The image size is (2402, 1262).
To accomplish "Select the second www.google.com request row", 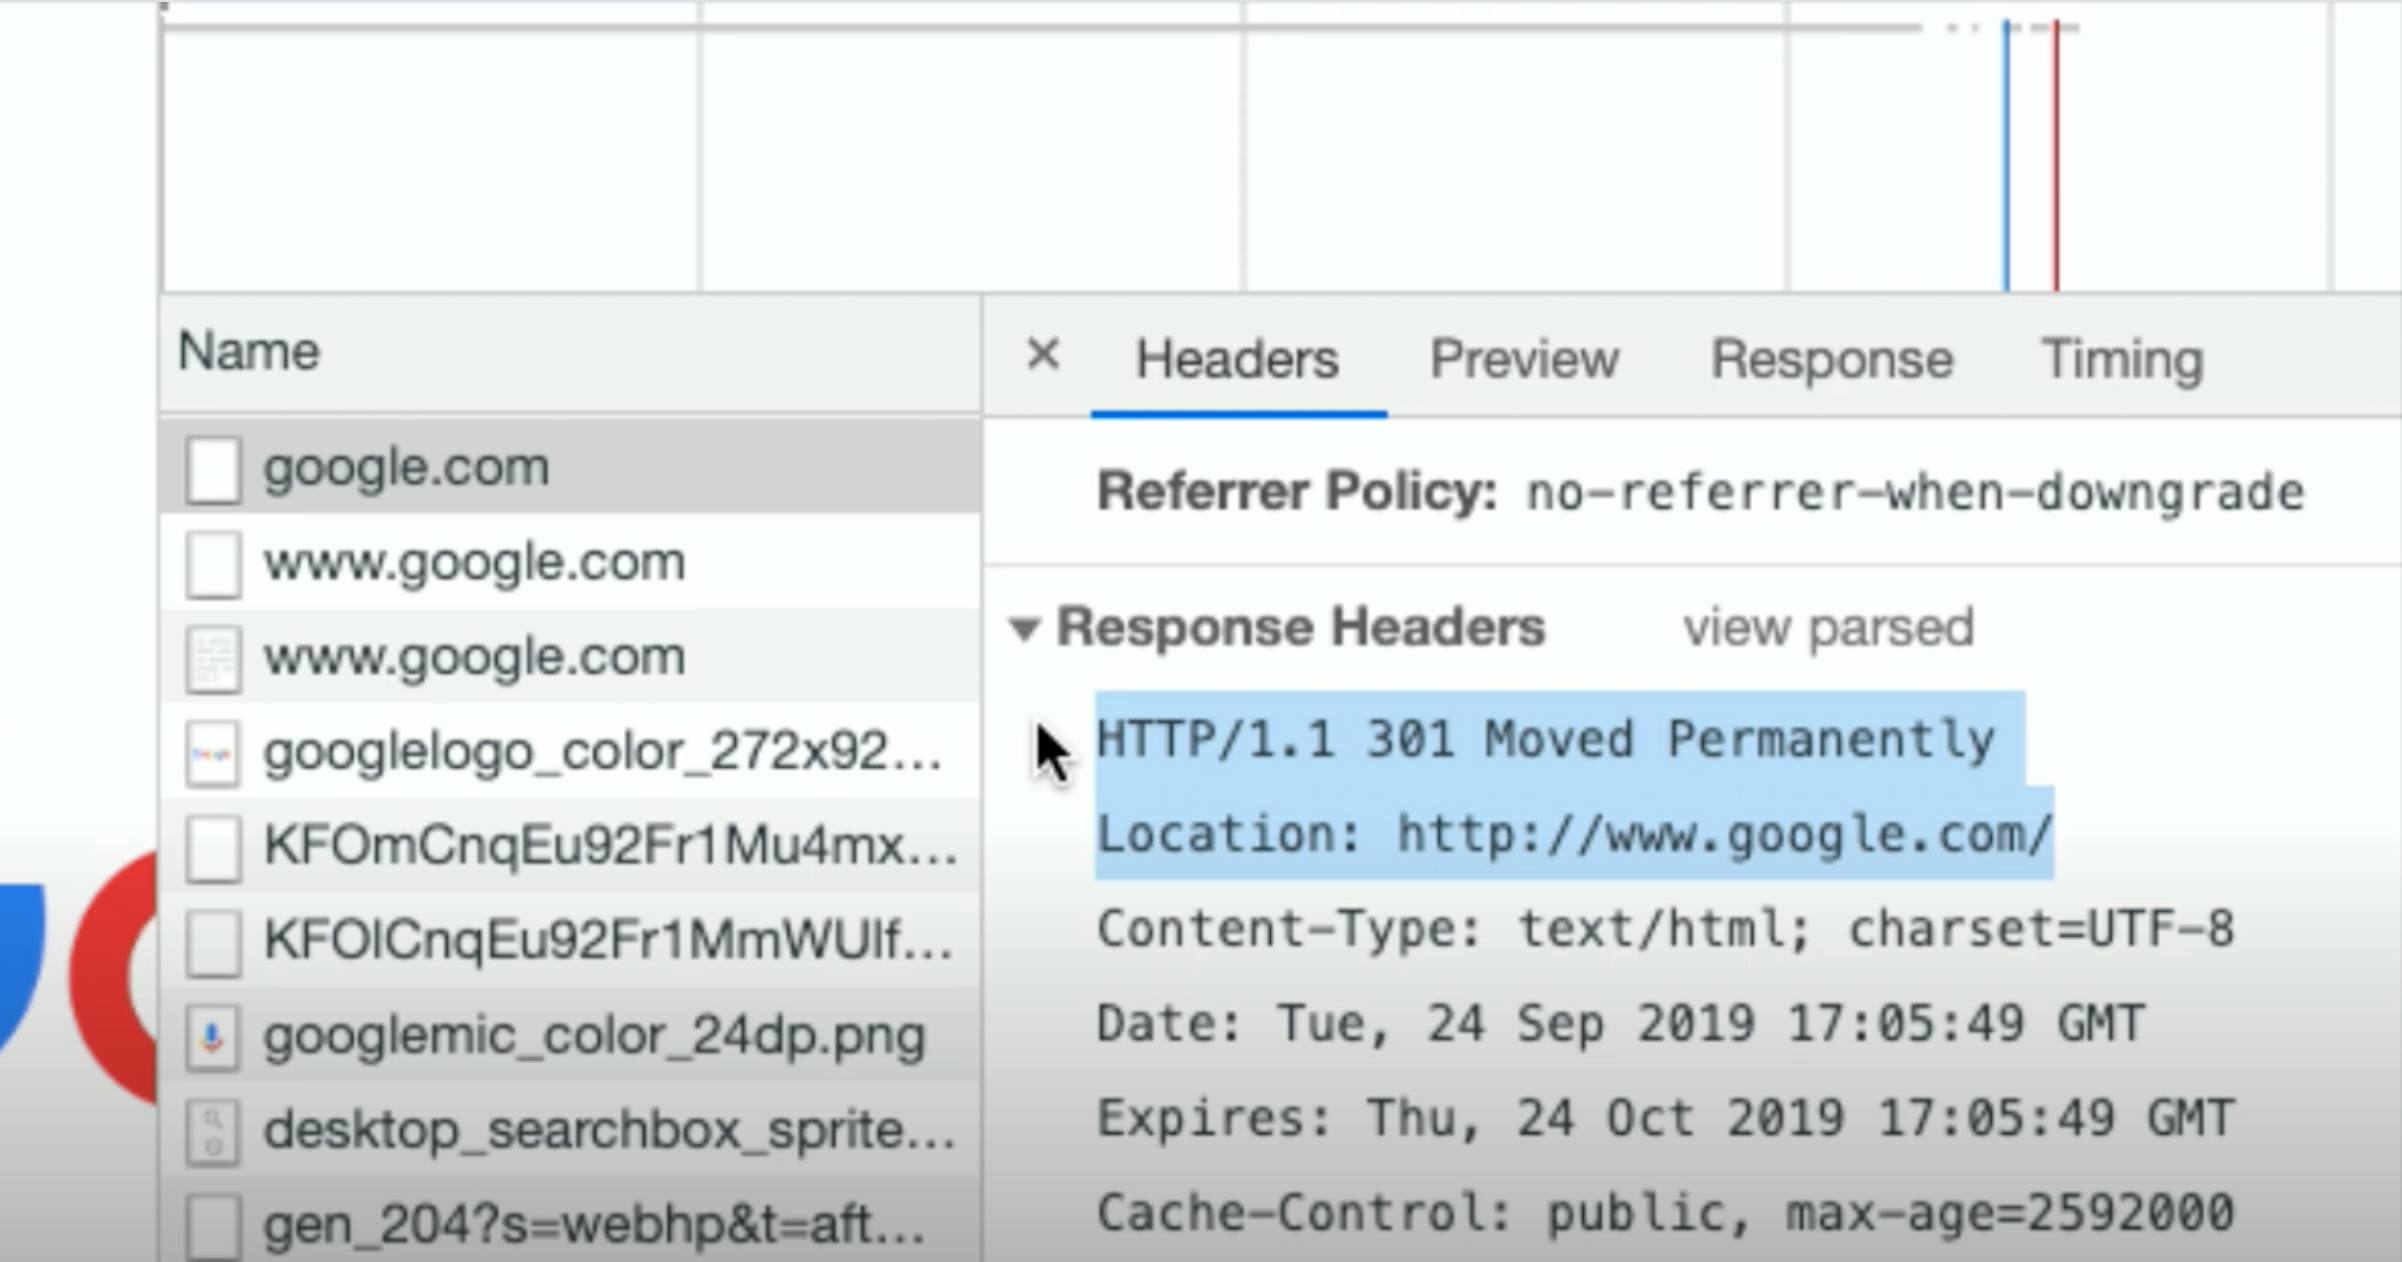I will coord(570,657).
